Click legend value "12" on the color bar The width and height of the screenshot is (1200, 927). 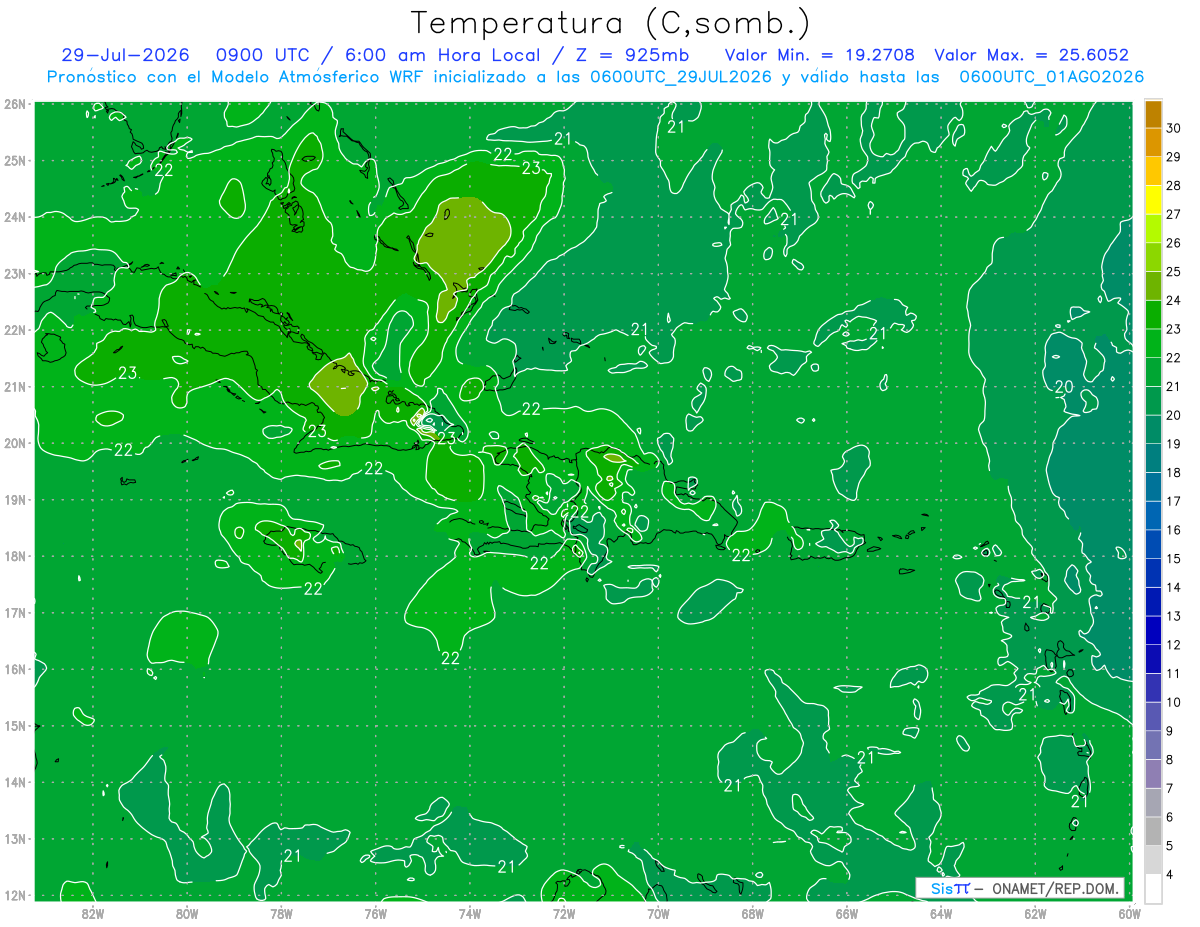coord(1174,645)
